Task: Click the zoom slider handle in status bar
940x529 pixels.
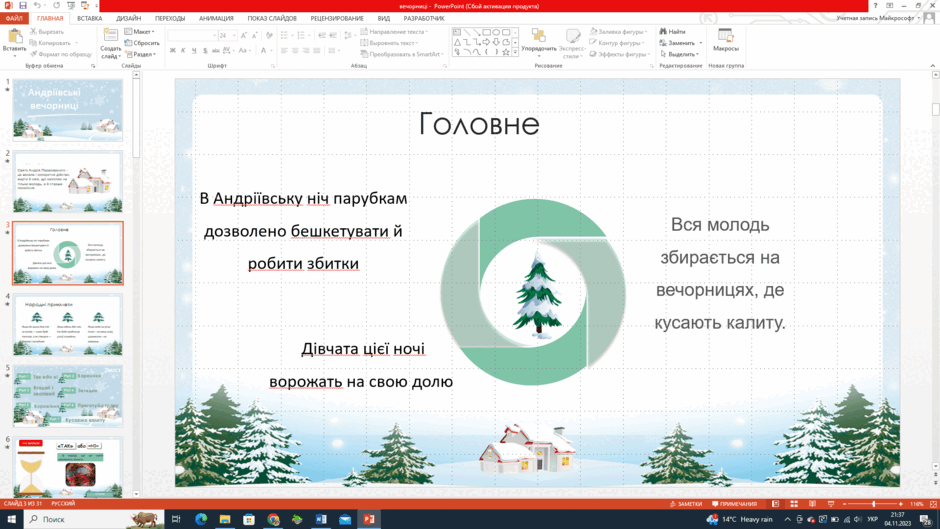Action: [873, 504]
